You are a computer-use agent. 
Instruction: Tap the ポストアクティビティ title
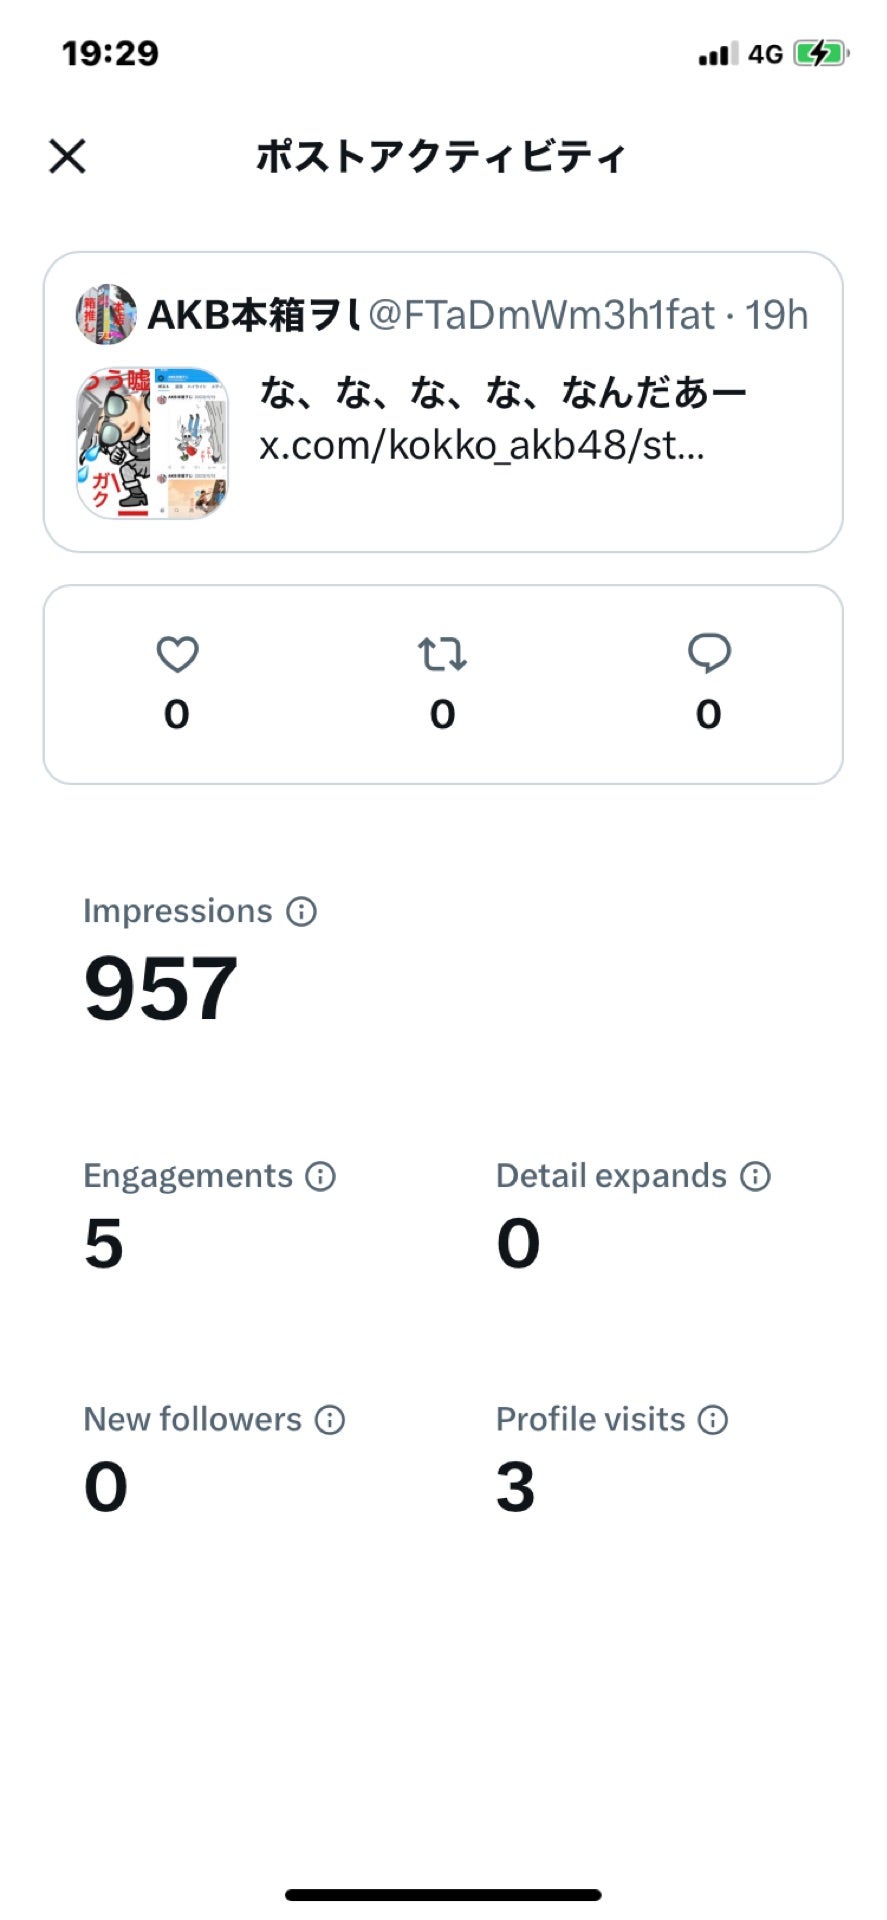coord(441,157)
